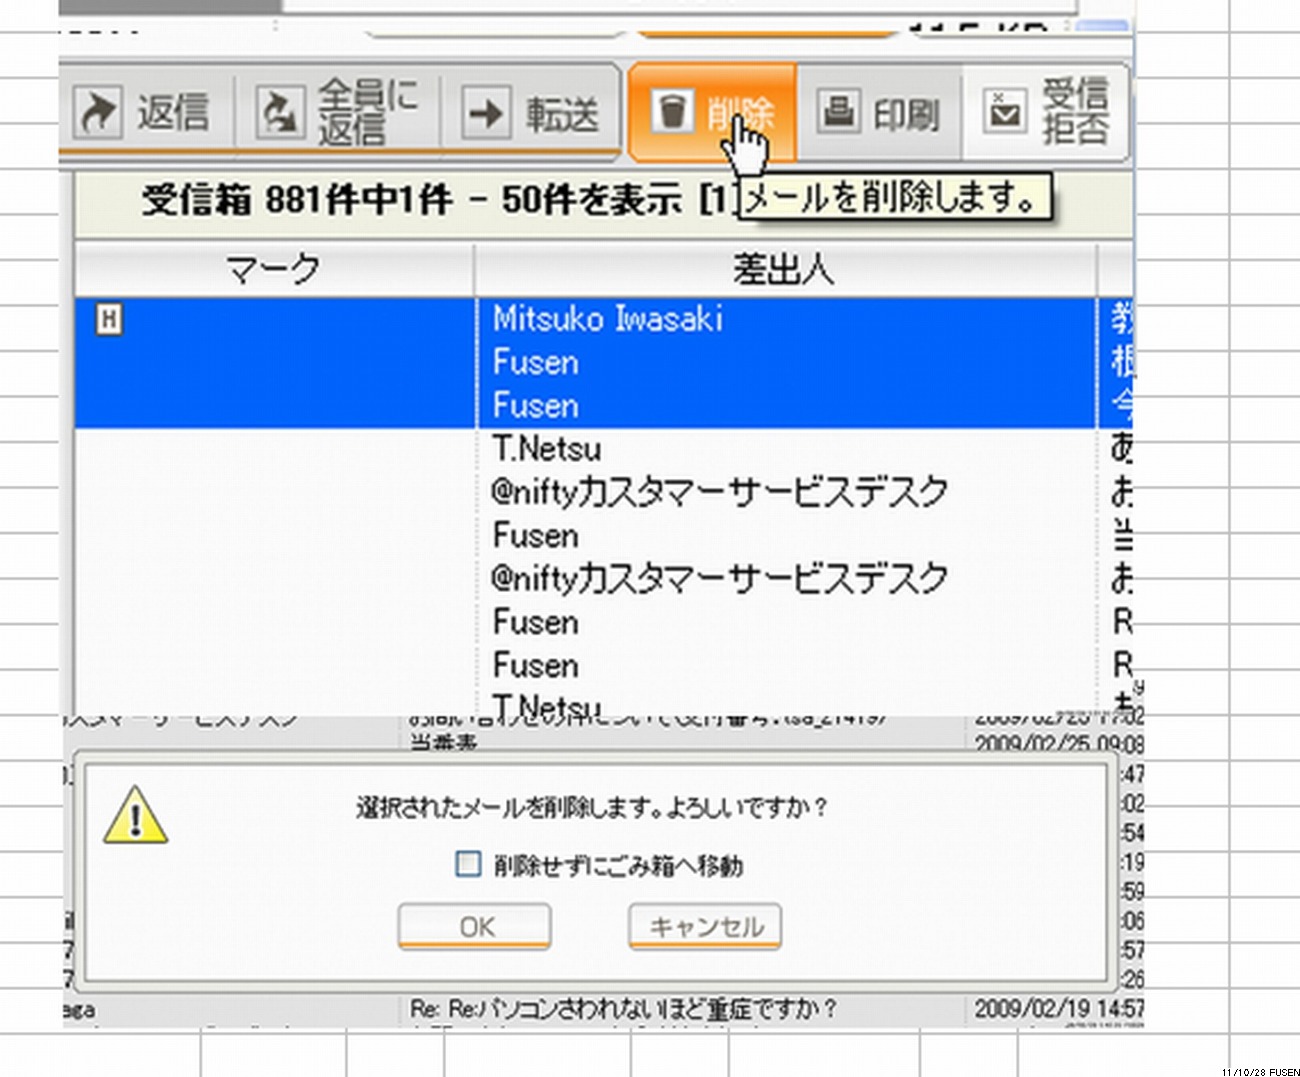Sort by the 差出人 column header
Image resolution: width=1300 pixels, height=1077 pixels.
(x=785, y=269)
